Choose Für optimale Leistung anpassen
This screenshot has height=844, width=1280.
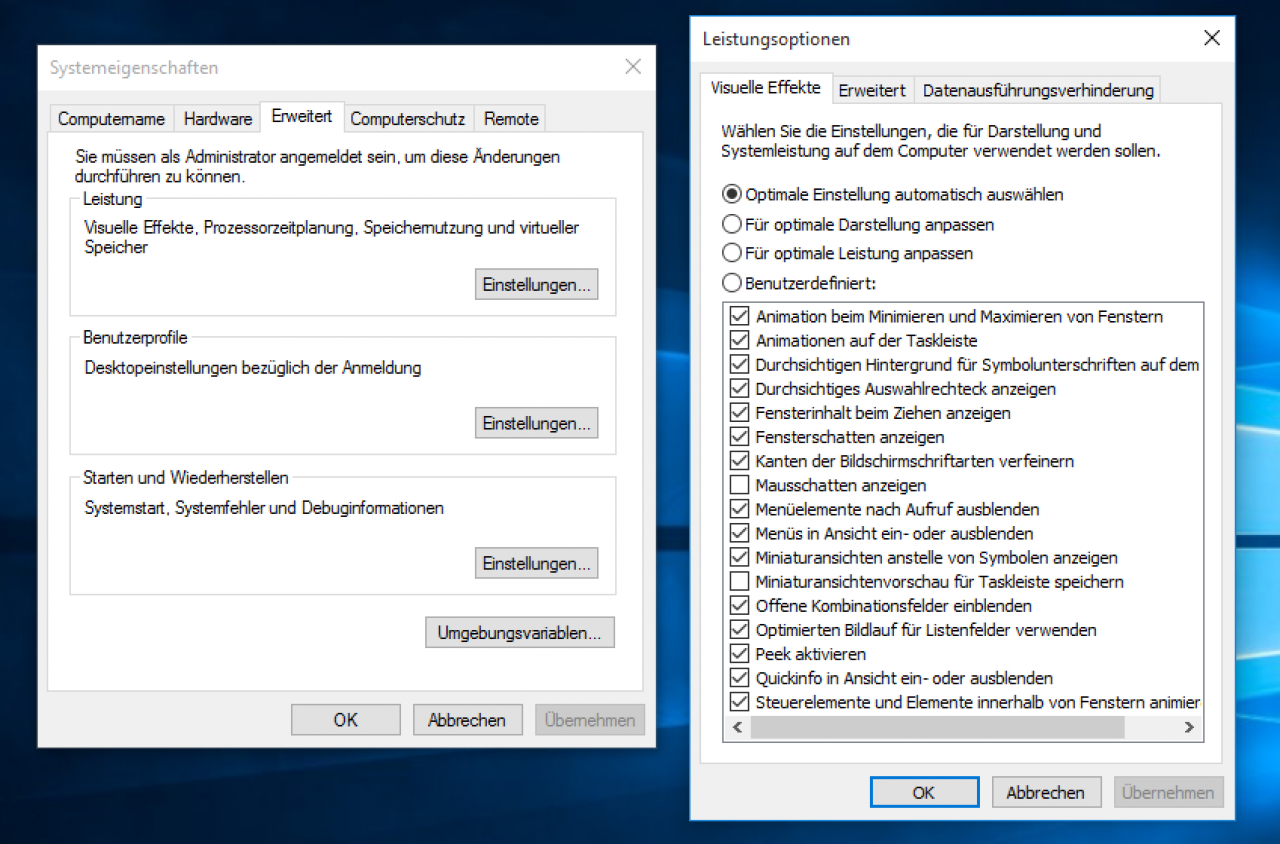(x=848, y=253)
